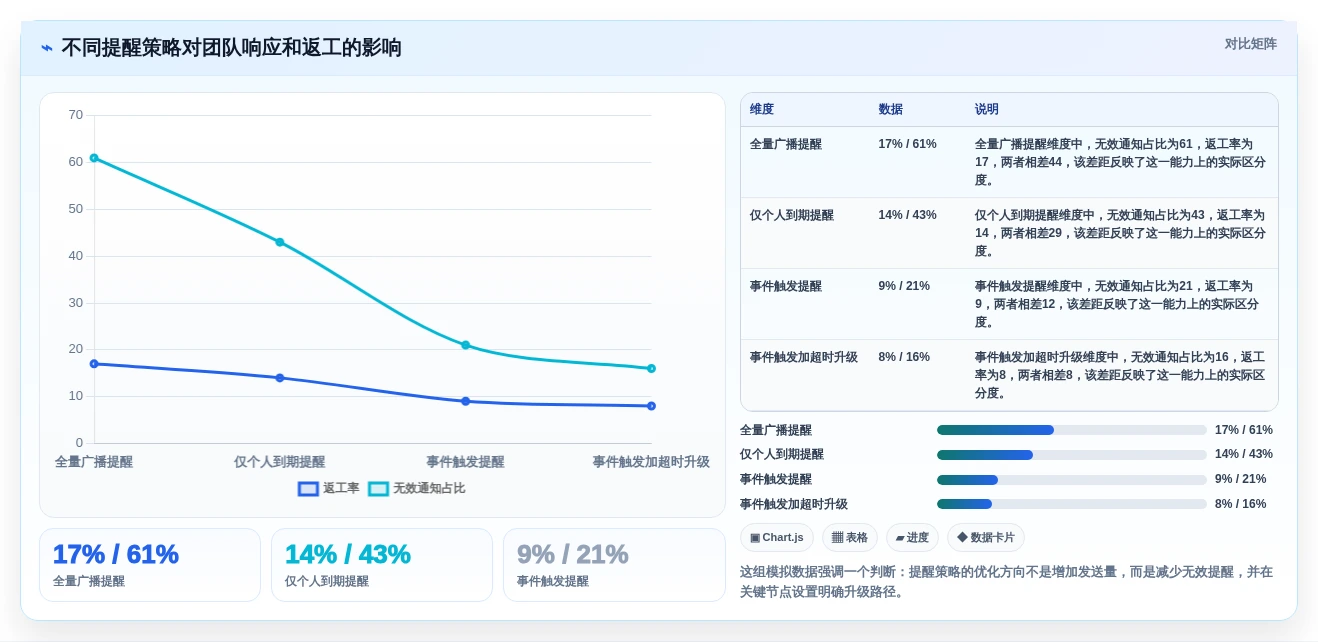Click the 8% / 16% table cell
The width and height of the screenshot is (1318, 642).
coord(904,357)
